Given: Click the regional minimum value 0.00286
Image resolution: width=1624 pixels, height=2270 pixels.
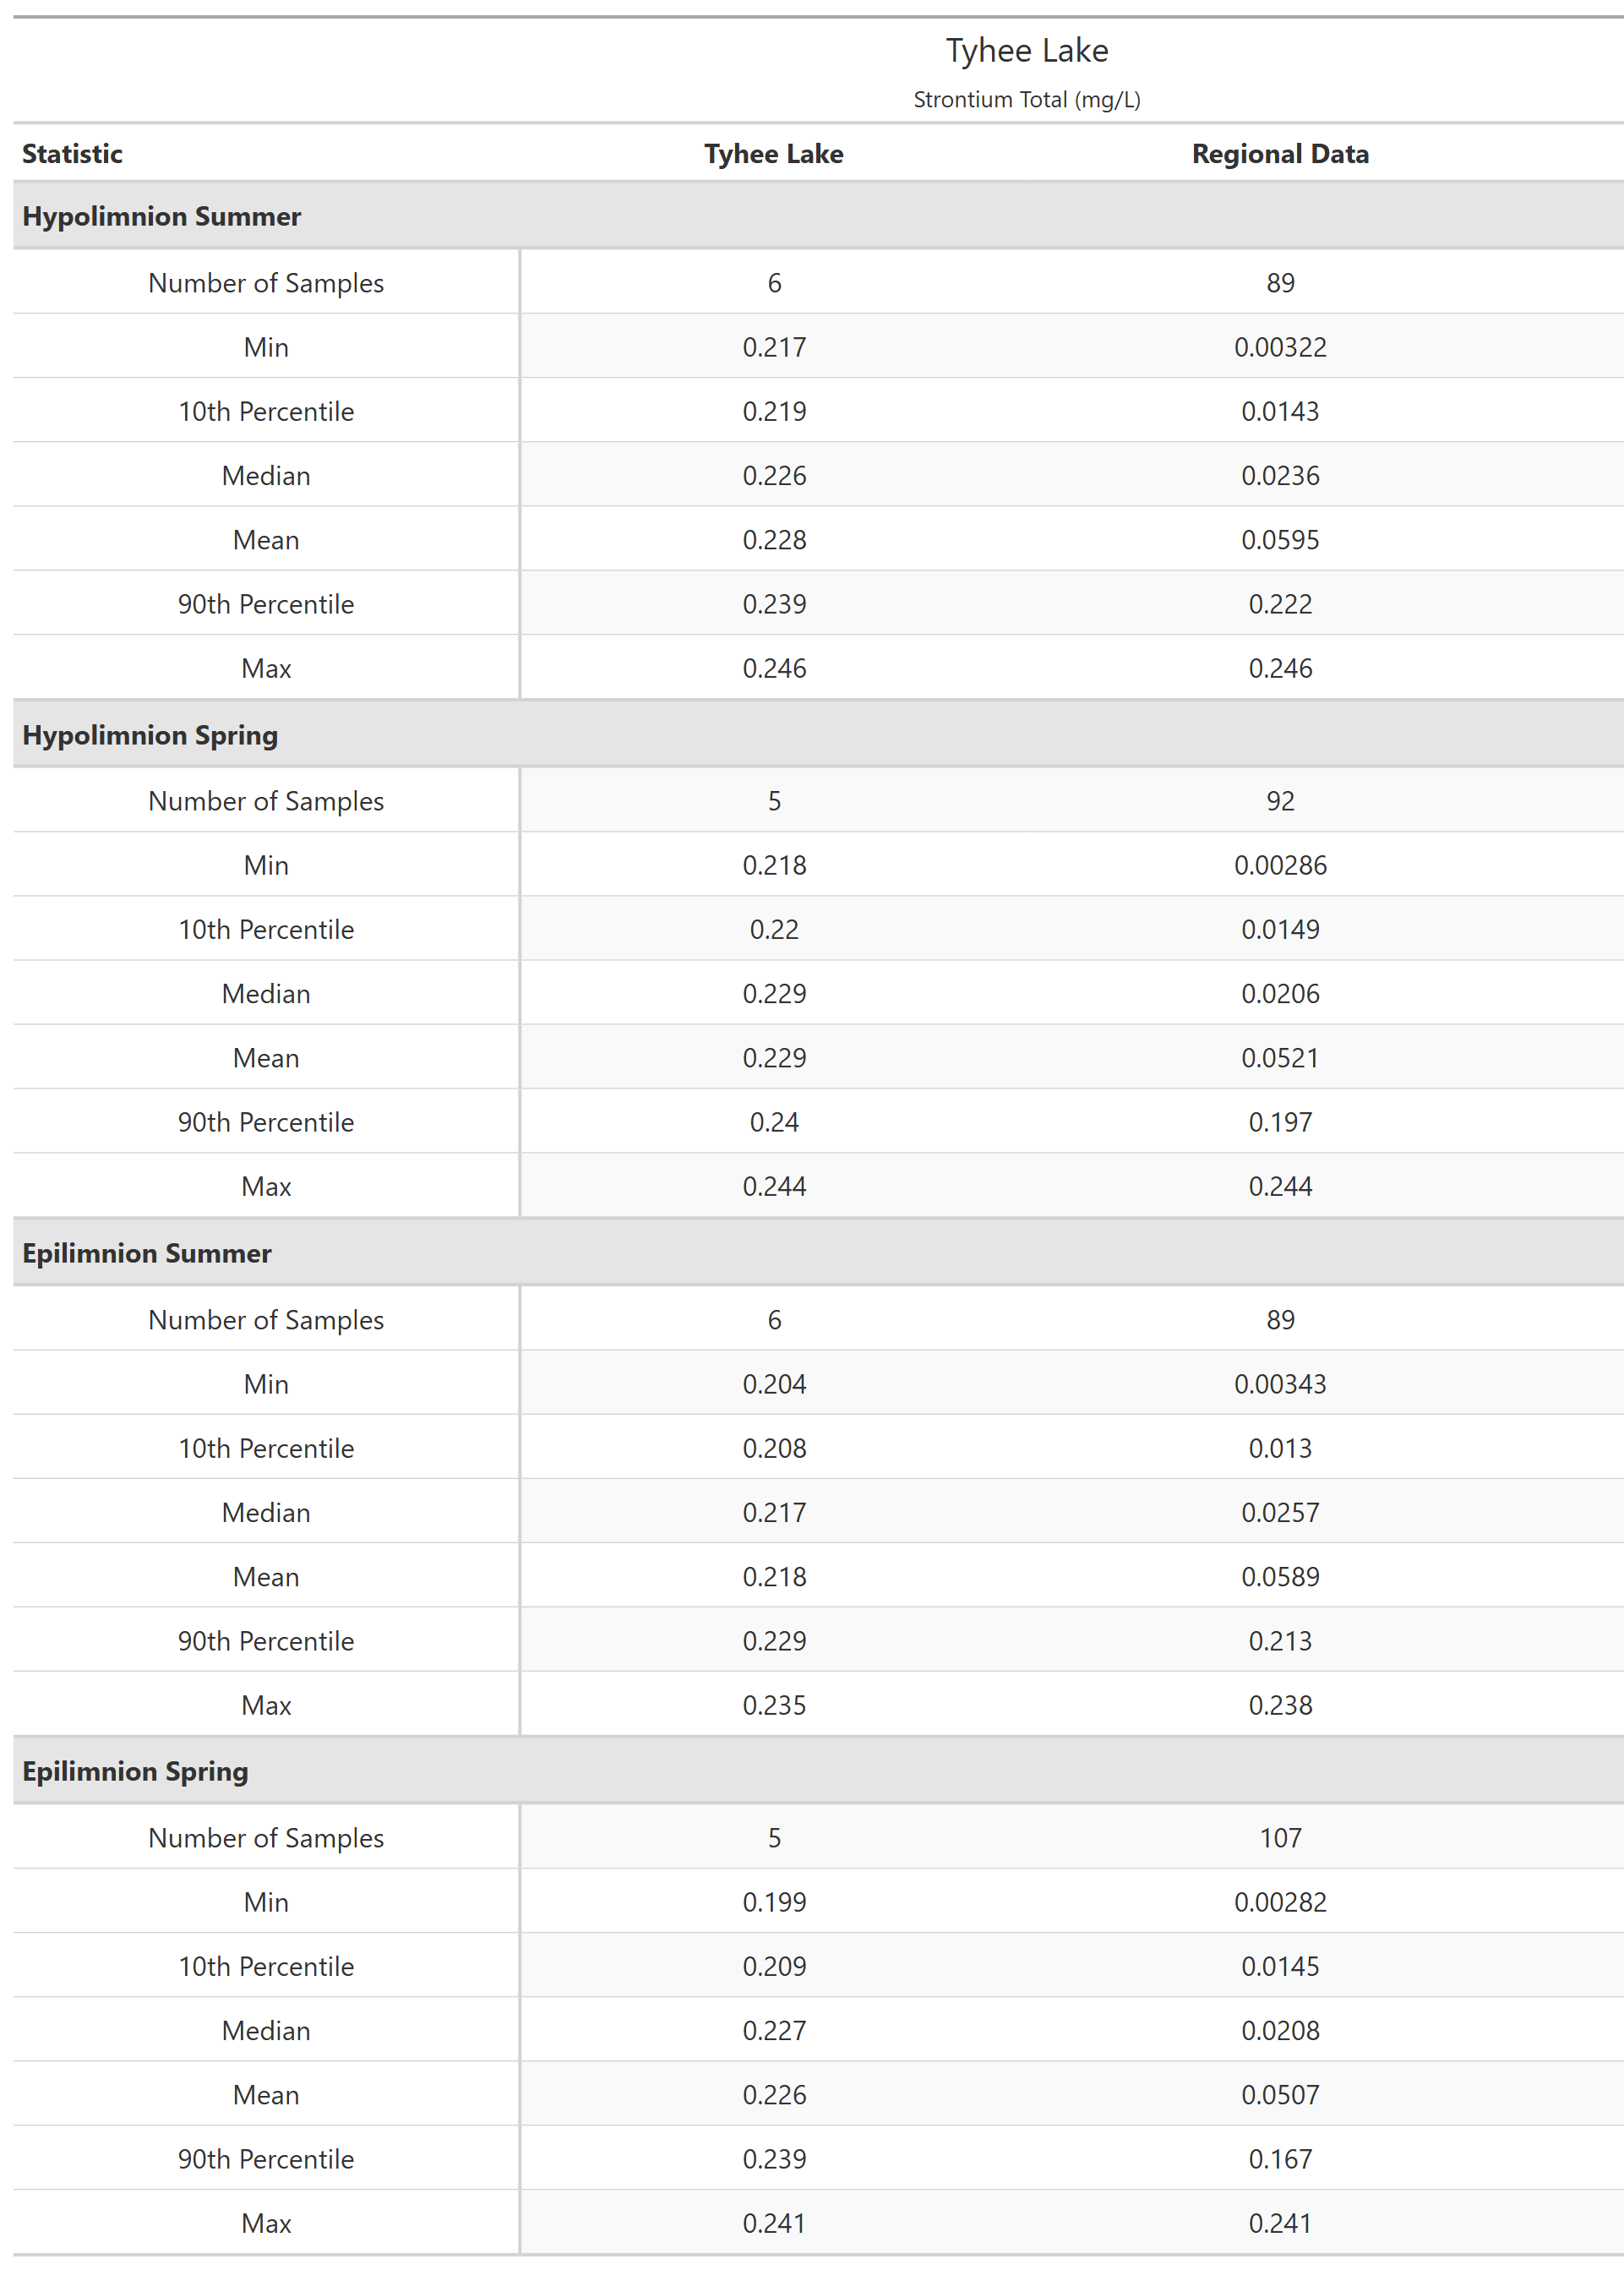Looking at the screenshot, I should [1279, 865].
